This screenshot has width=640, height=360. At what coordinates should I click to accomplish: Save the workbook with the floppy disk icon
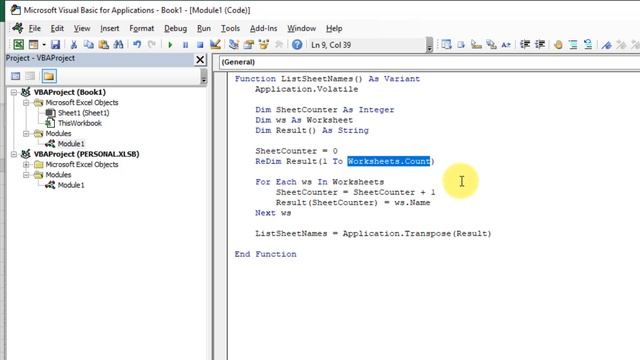point(56,44)
